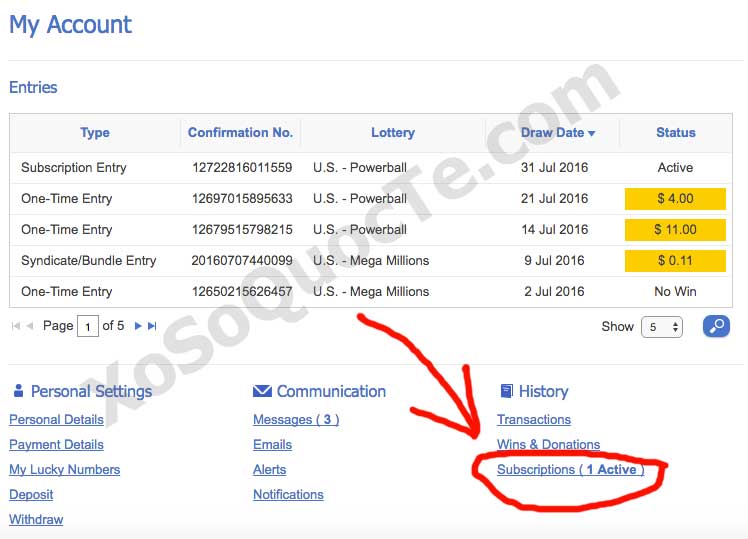Image resolution: width=748 pixels, height=539 pixels.
Task: Sort by Draw Date column
Action: 557,132
